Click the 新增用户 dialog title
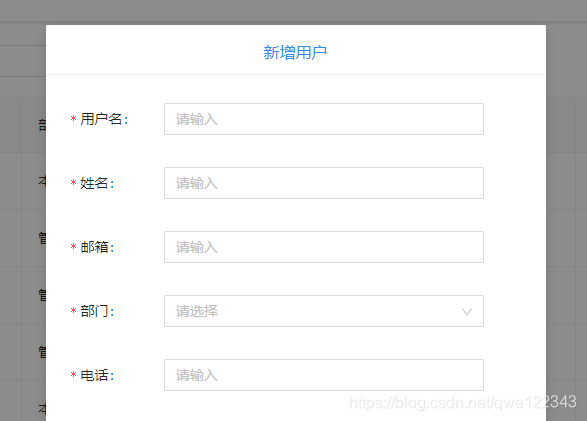This screenshot has width=587, height=421. point(295,52)
